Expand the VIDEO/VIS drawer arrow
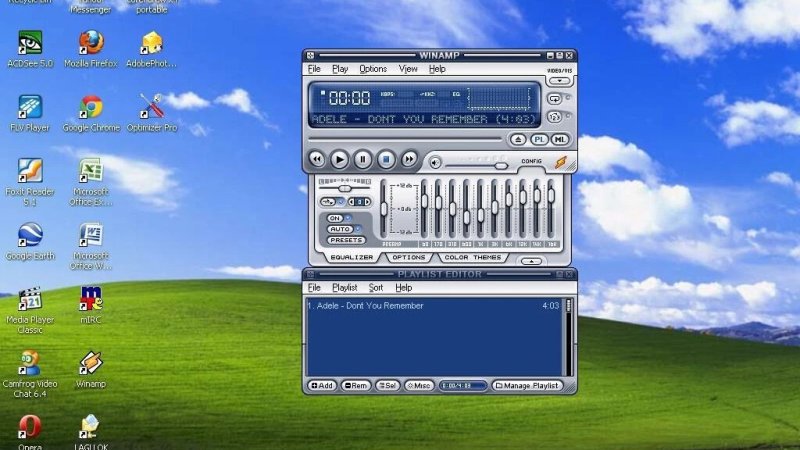The height and width of the screenshot is (450, 800). [560, 81]
